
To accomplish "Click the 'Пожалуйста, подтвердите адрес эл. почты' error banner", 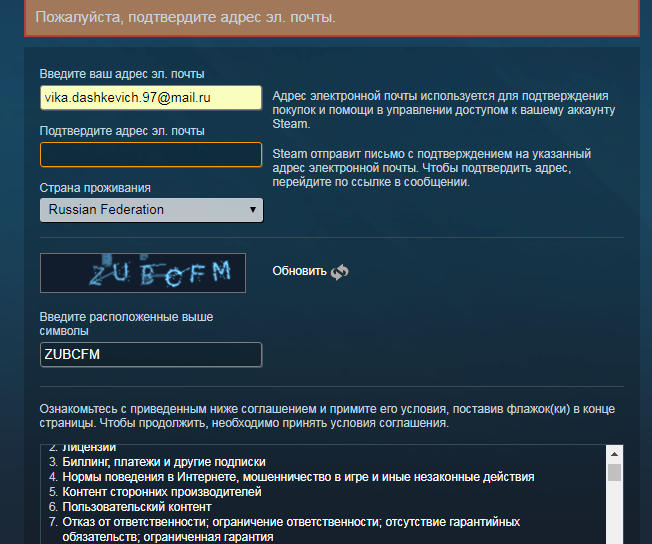I will pos(332,17).
